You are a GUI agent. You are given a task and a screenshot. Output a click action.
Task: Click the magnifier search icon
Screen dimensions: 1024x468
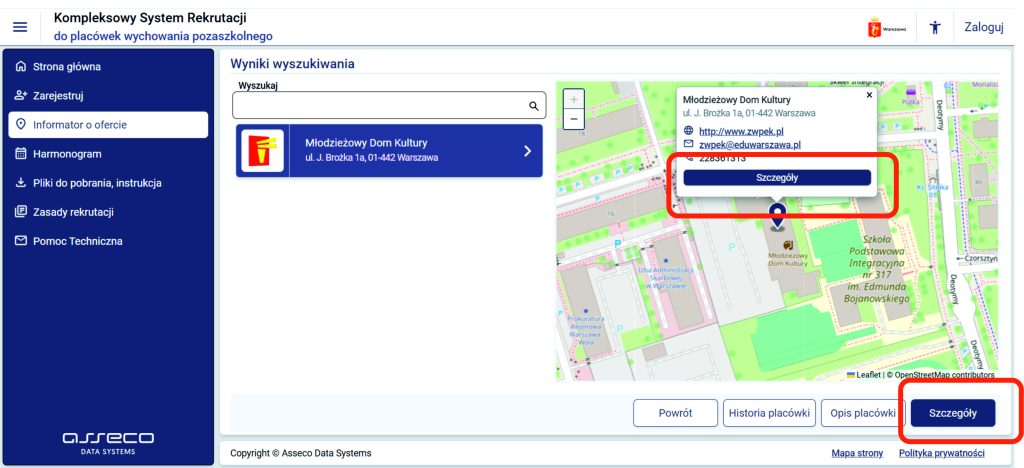coord(534,106)
